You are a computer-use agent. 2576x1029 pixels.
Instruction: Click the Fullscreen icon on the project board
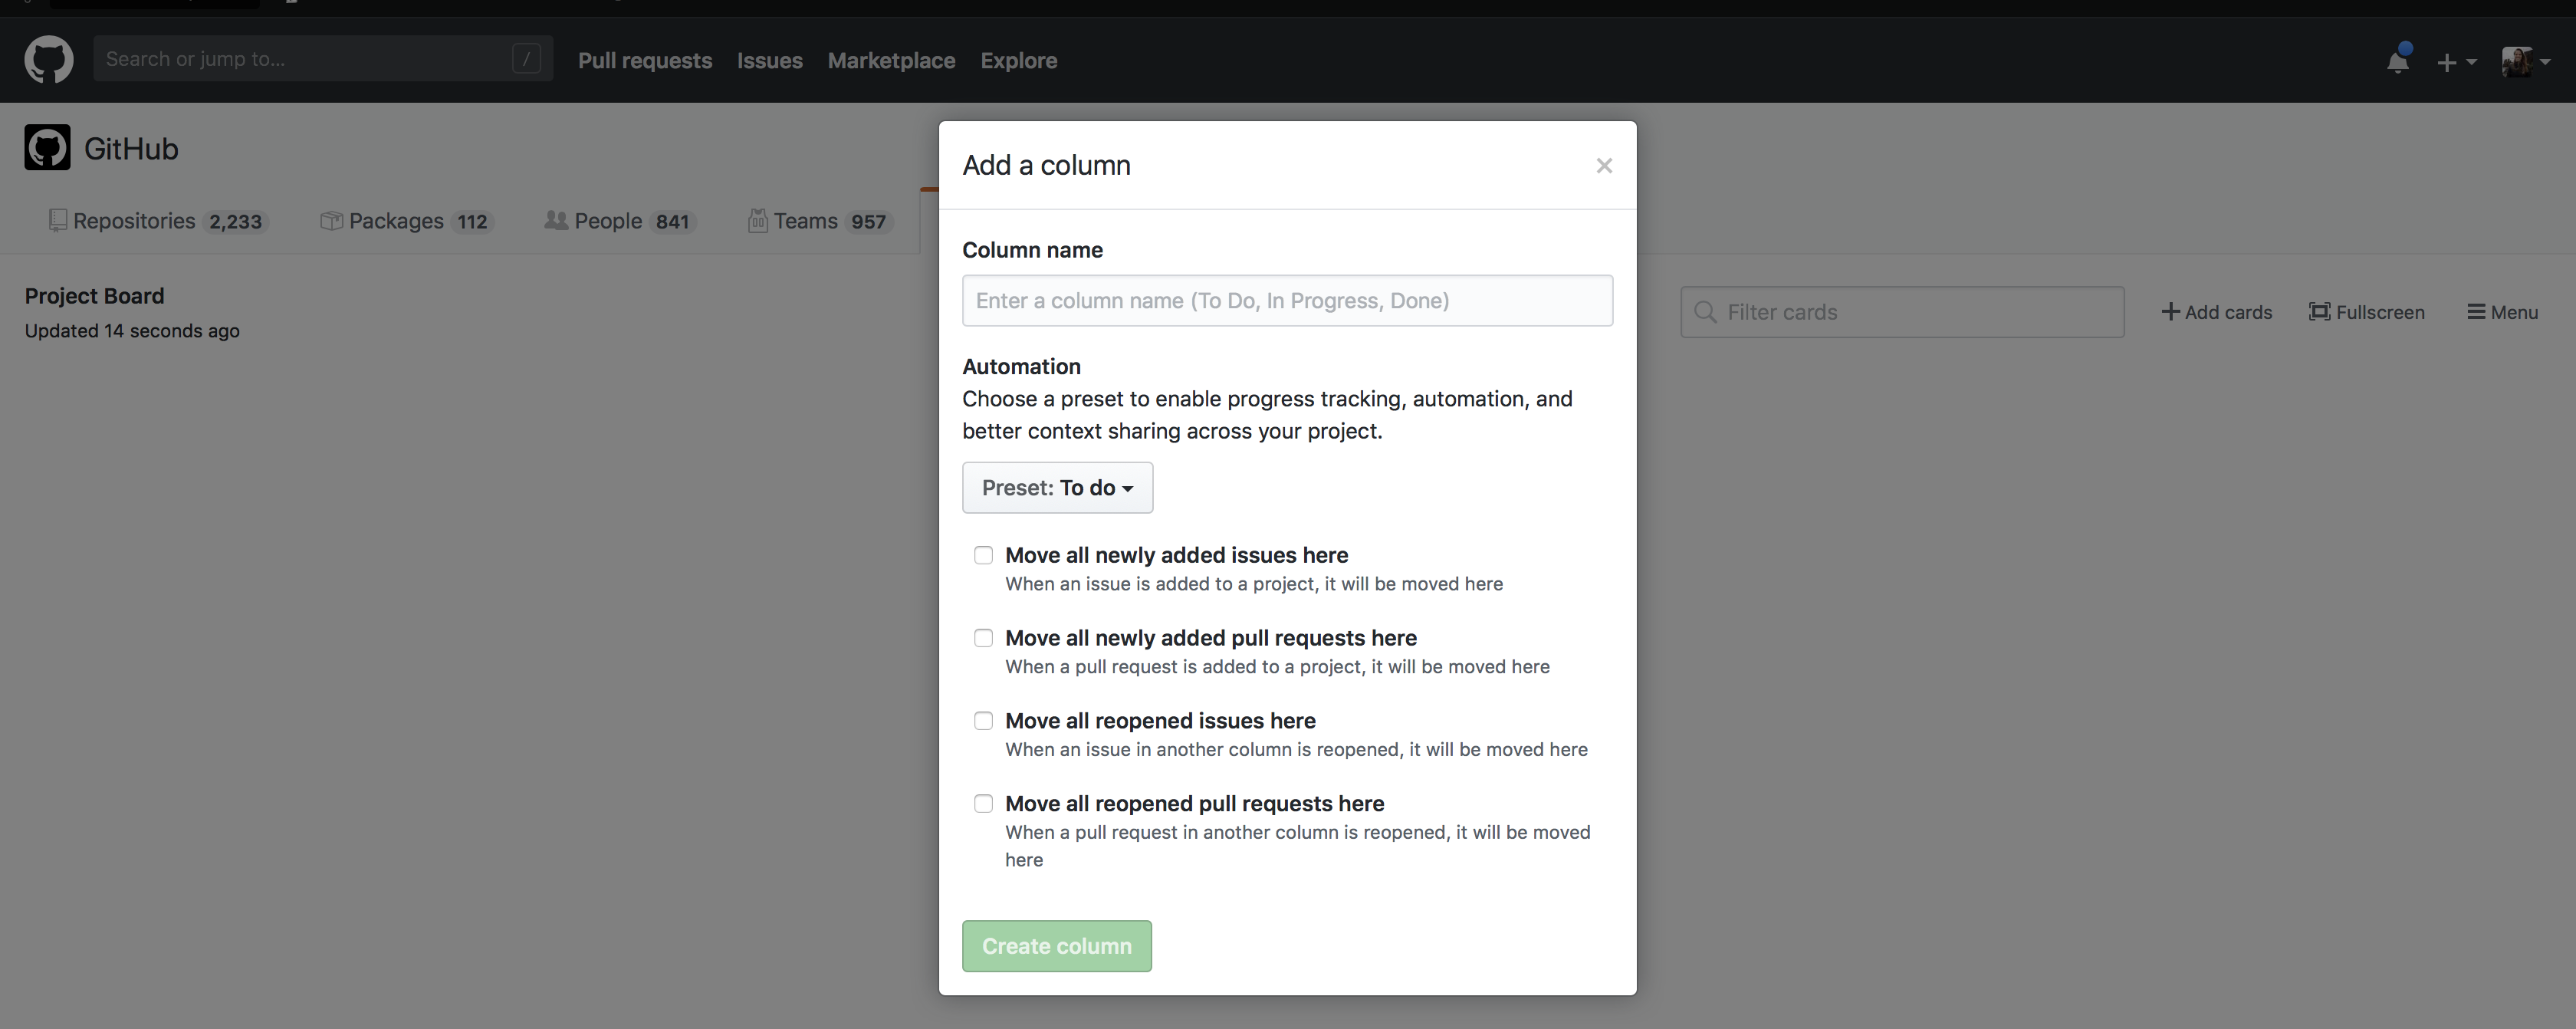[2320, 311]
